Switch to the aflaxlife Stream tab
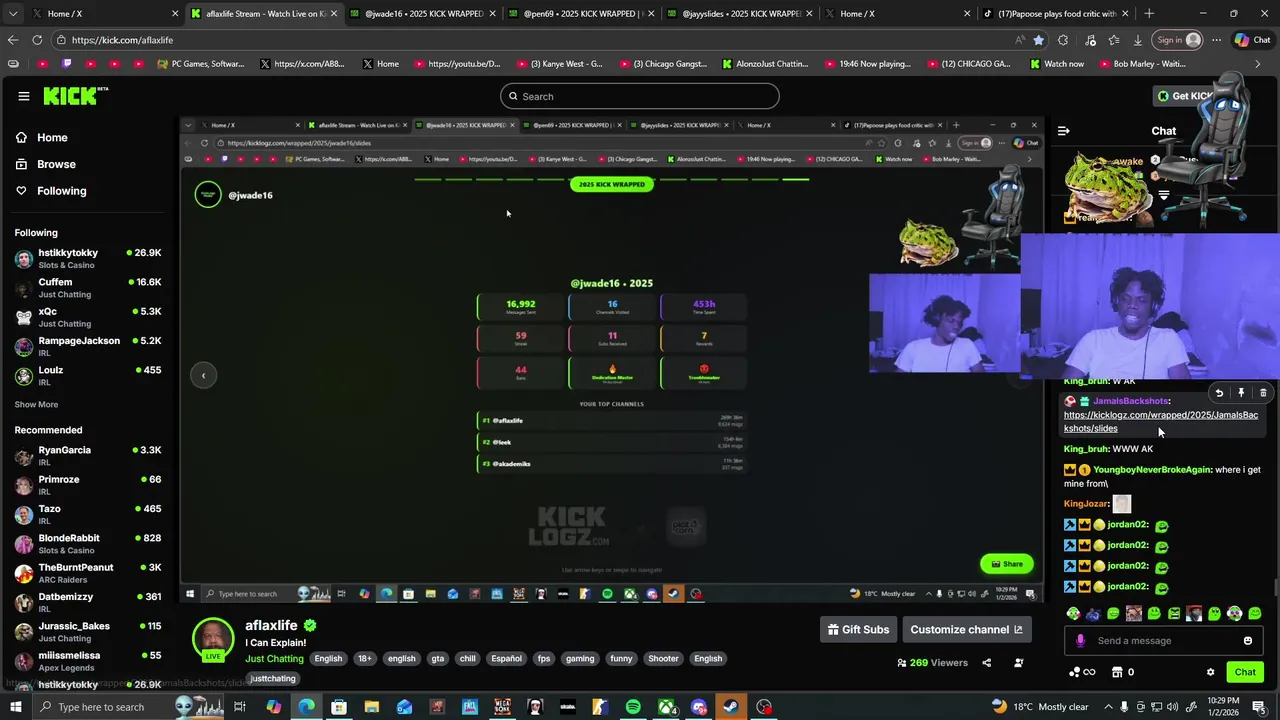 click(x=263, y=14)
